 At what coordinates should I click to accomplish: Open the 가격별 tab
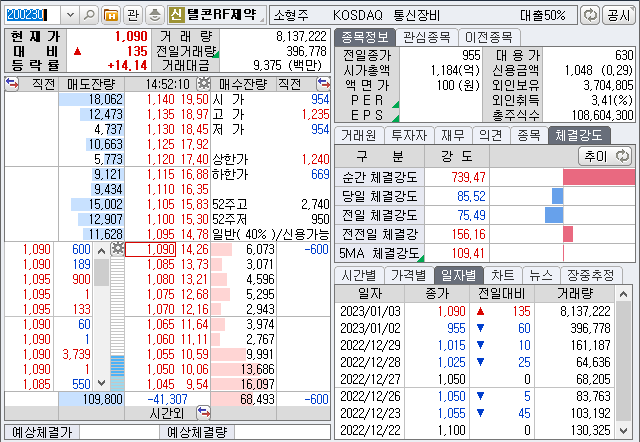[409, 275]
